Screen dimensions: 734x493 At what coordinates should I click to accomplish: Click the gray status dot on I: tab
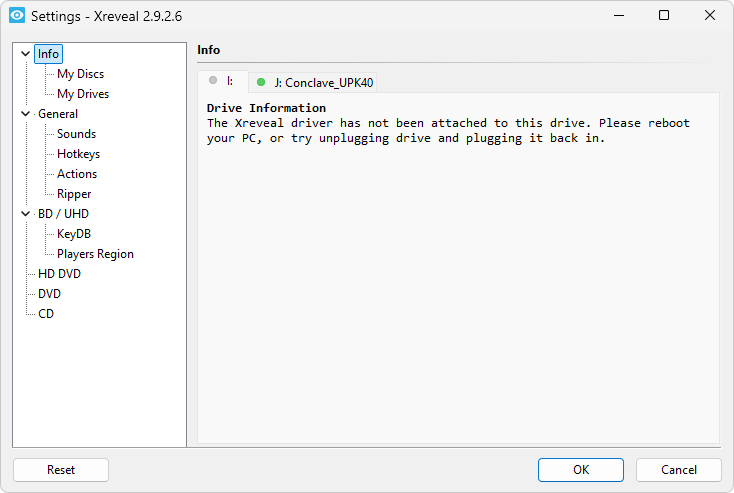pyautogui.click(x=213, y=81)
